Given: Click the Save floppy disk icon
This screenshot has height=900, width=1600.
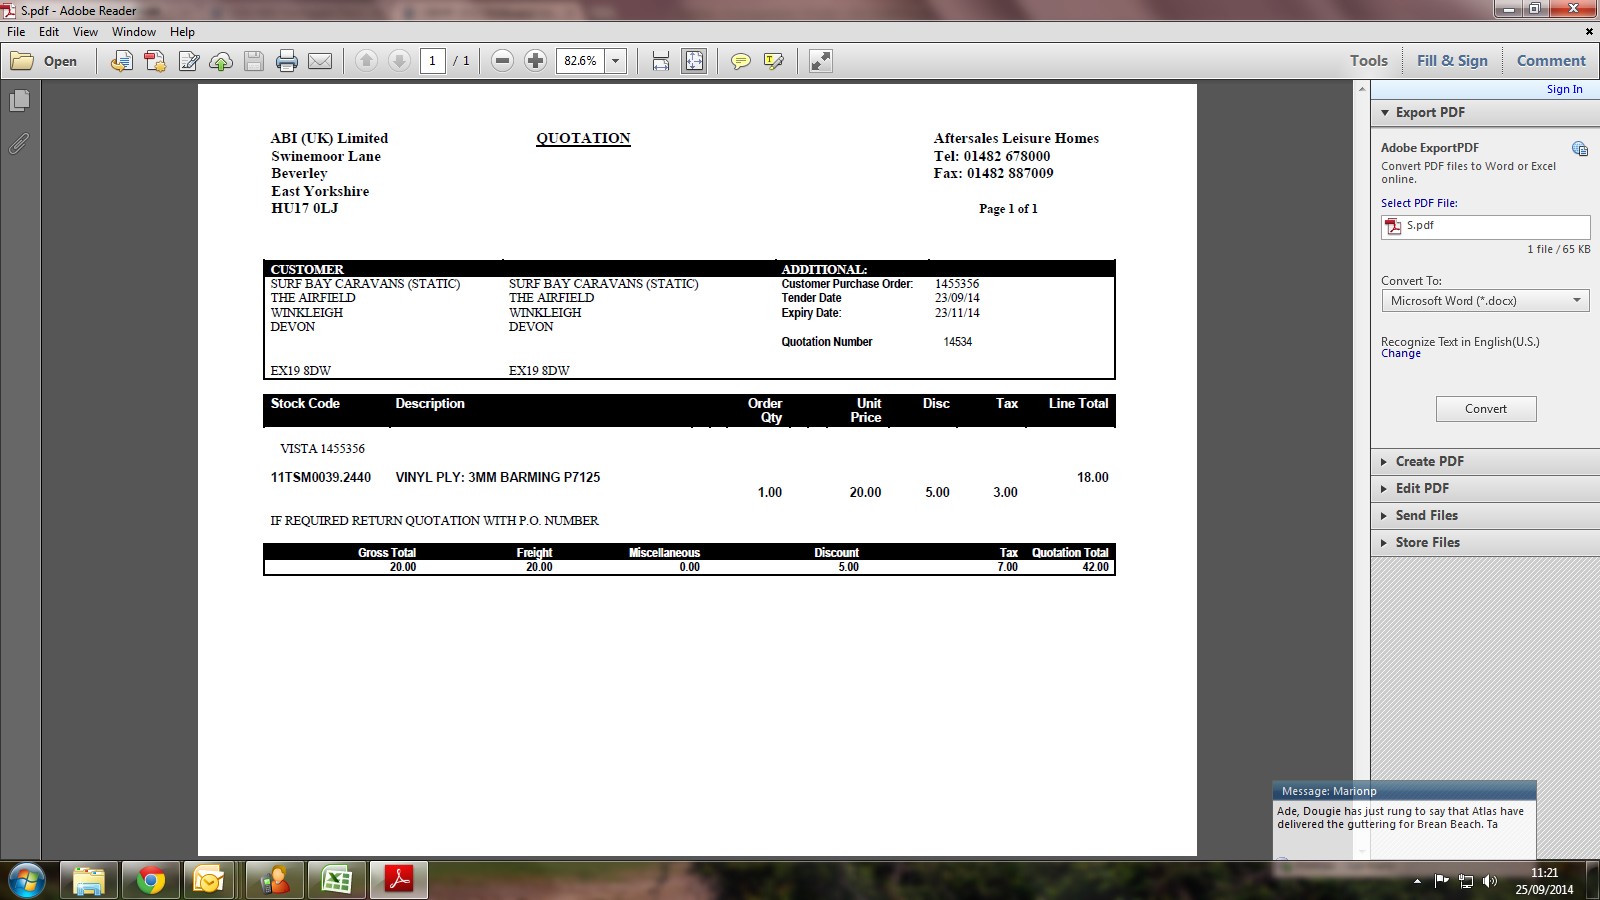Looking at the screenshot, I should click(x=254, y=61).
